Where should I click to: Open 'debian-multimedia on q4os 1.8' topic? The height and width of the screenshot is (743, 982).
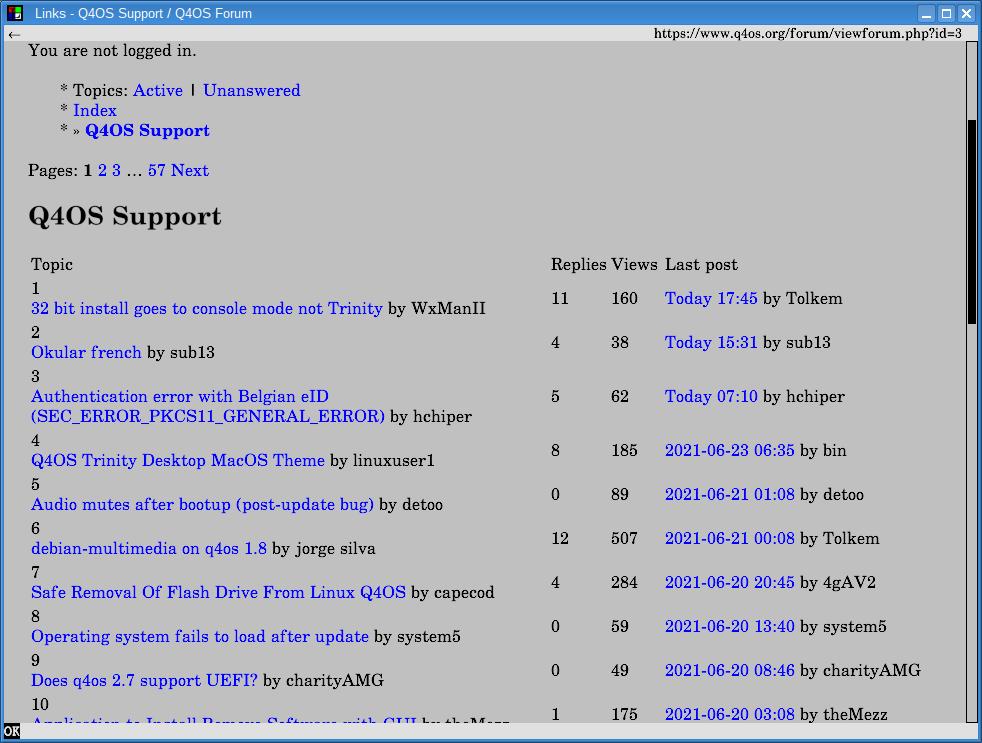point(149,548)
